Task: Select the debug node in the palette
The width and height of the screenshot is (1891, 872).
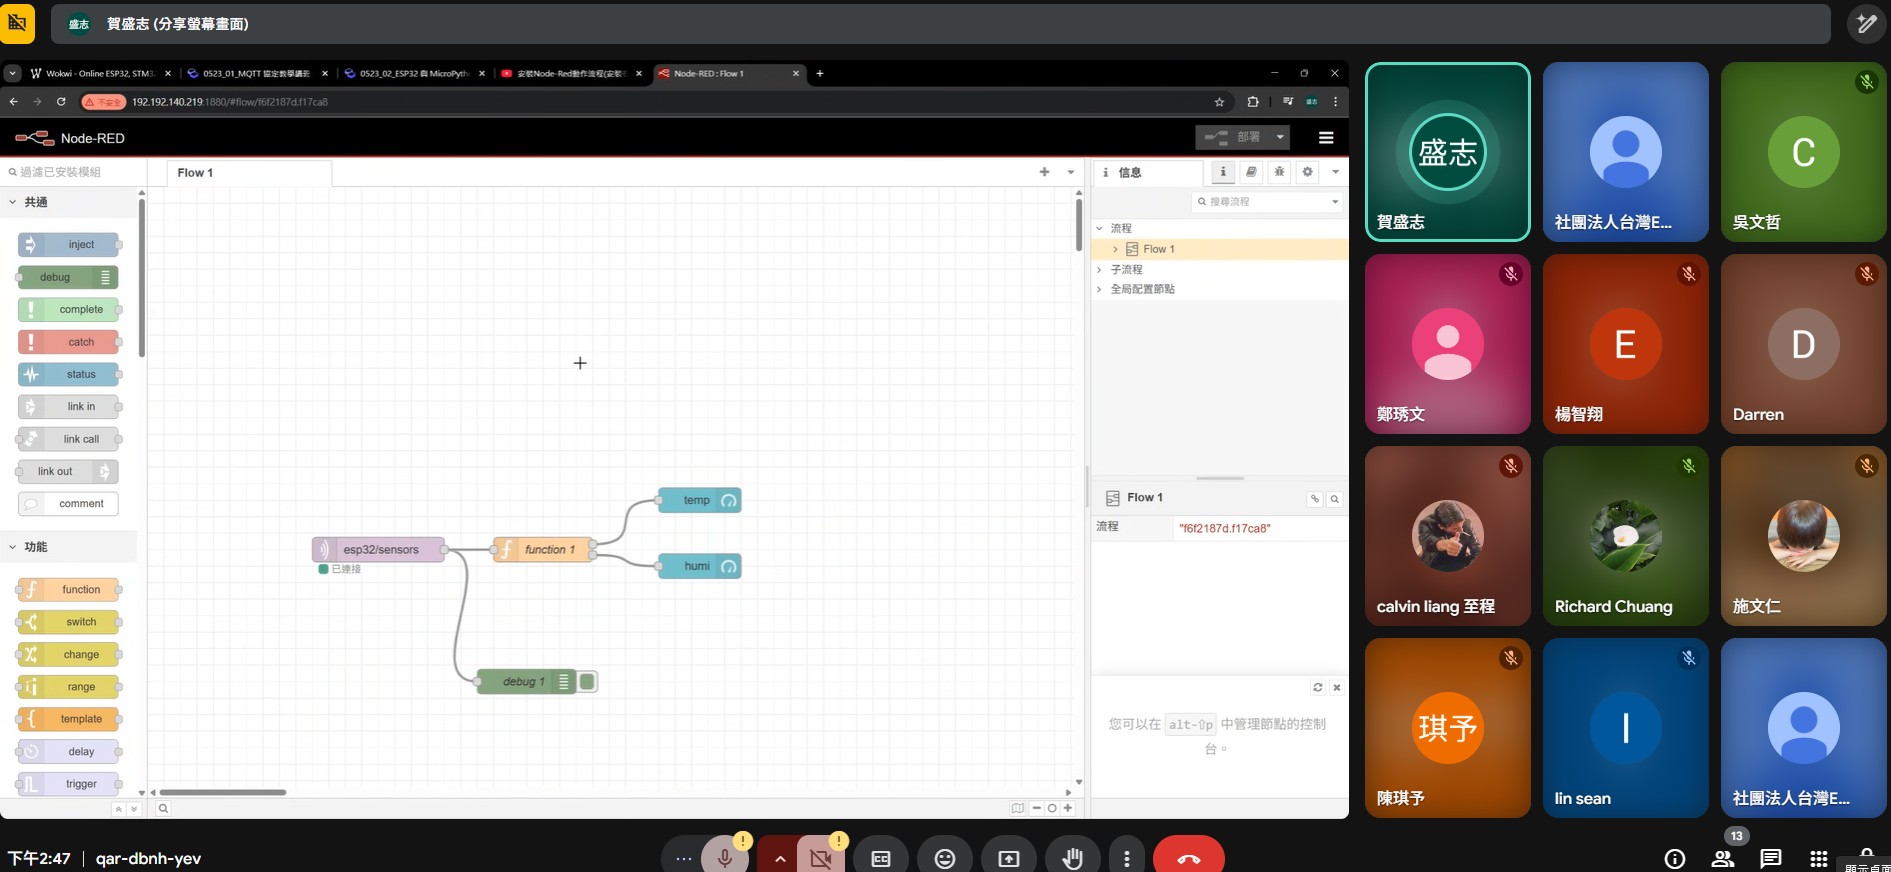Action: tap(68, 277)
